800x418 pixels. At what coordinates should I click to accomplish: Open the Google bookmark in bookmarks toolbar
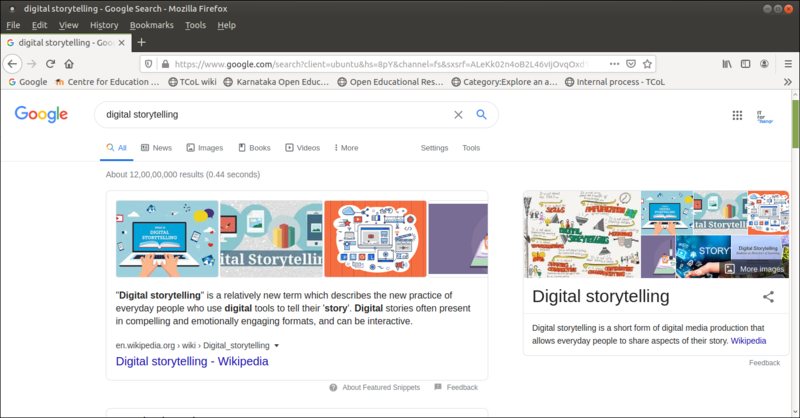[x=28, y=82]
